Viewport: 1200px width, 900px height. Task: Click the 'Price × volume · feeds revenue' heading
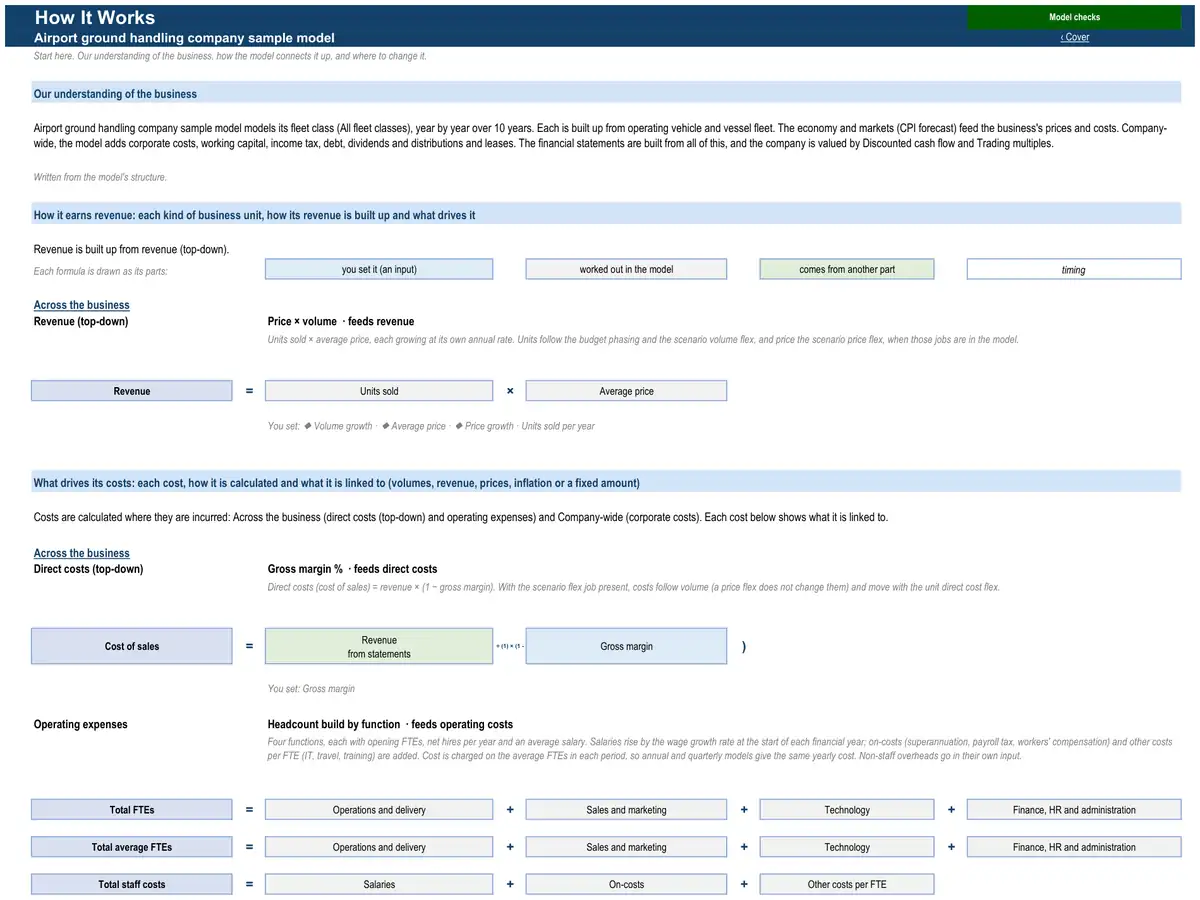pos(341,321)
